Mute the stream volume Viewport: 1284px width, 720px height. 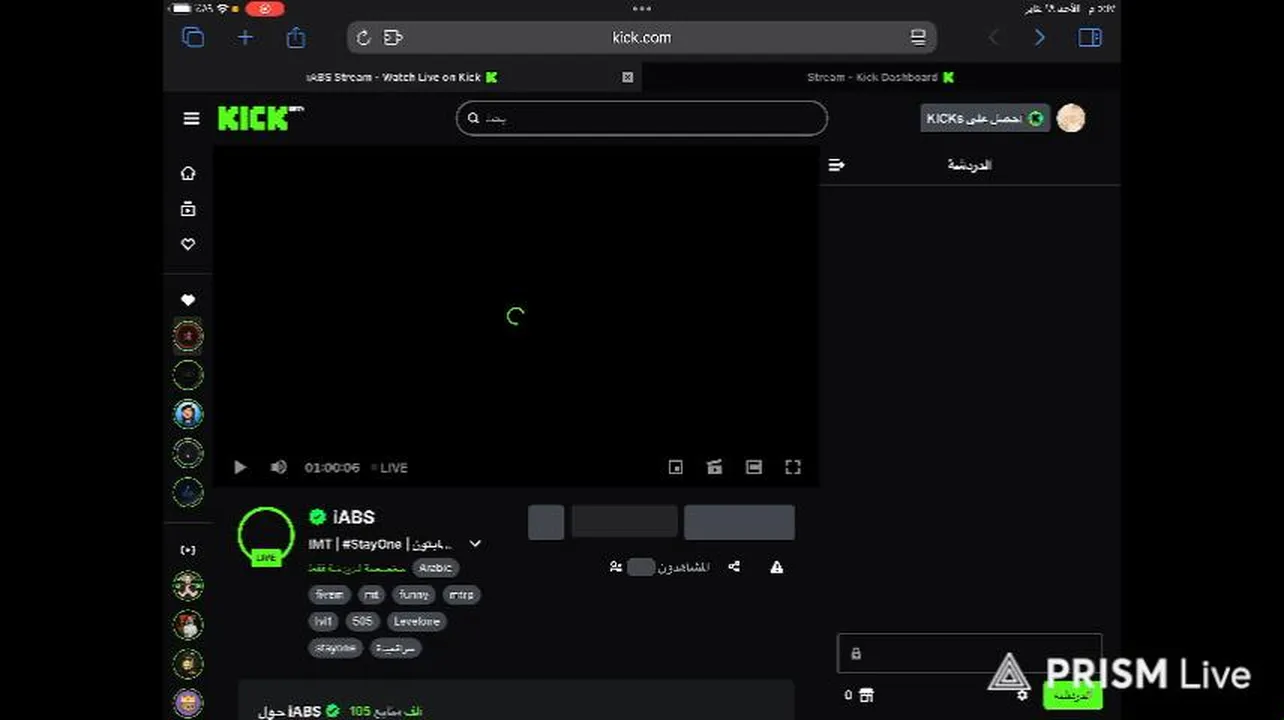[x=279, y=467]
